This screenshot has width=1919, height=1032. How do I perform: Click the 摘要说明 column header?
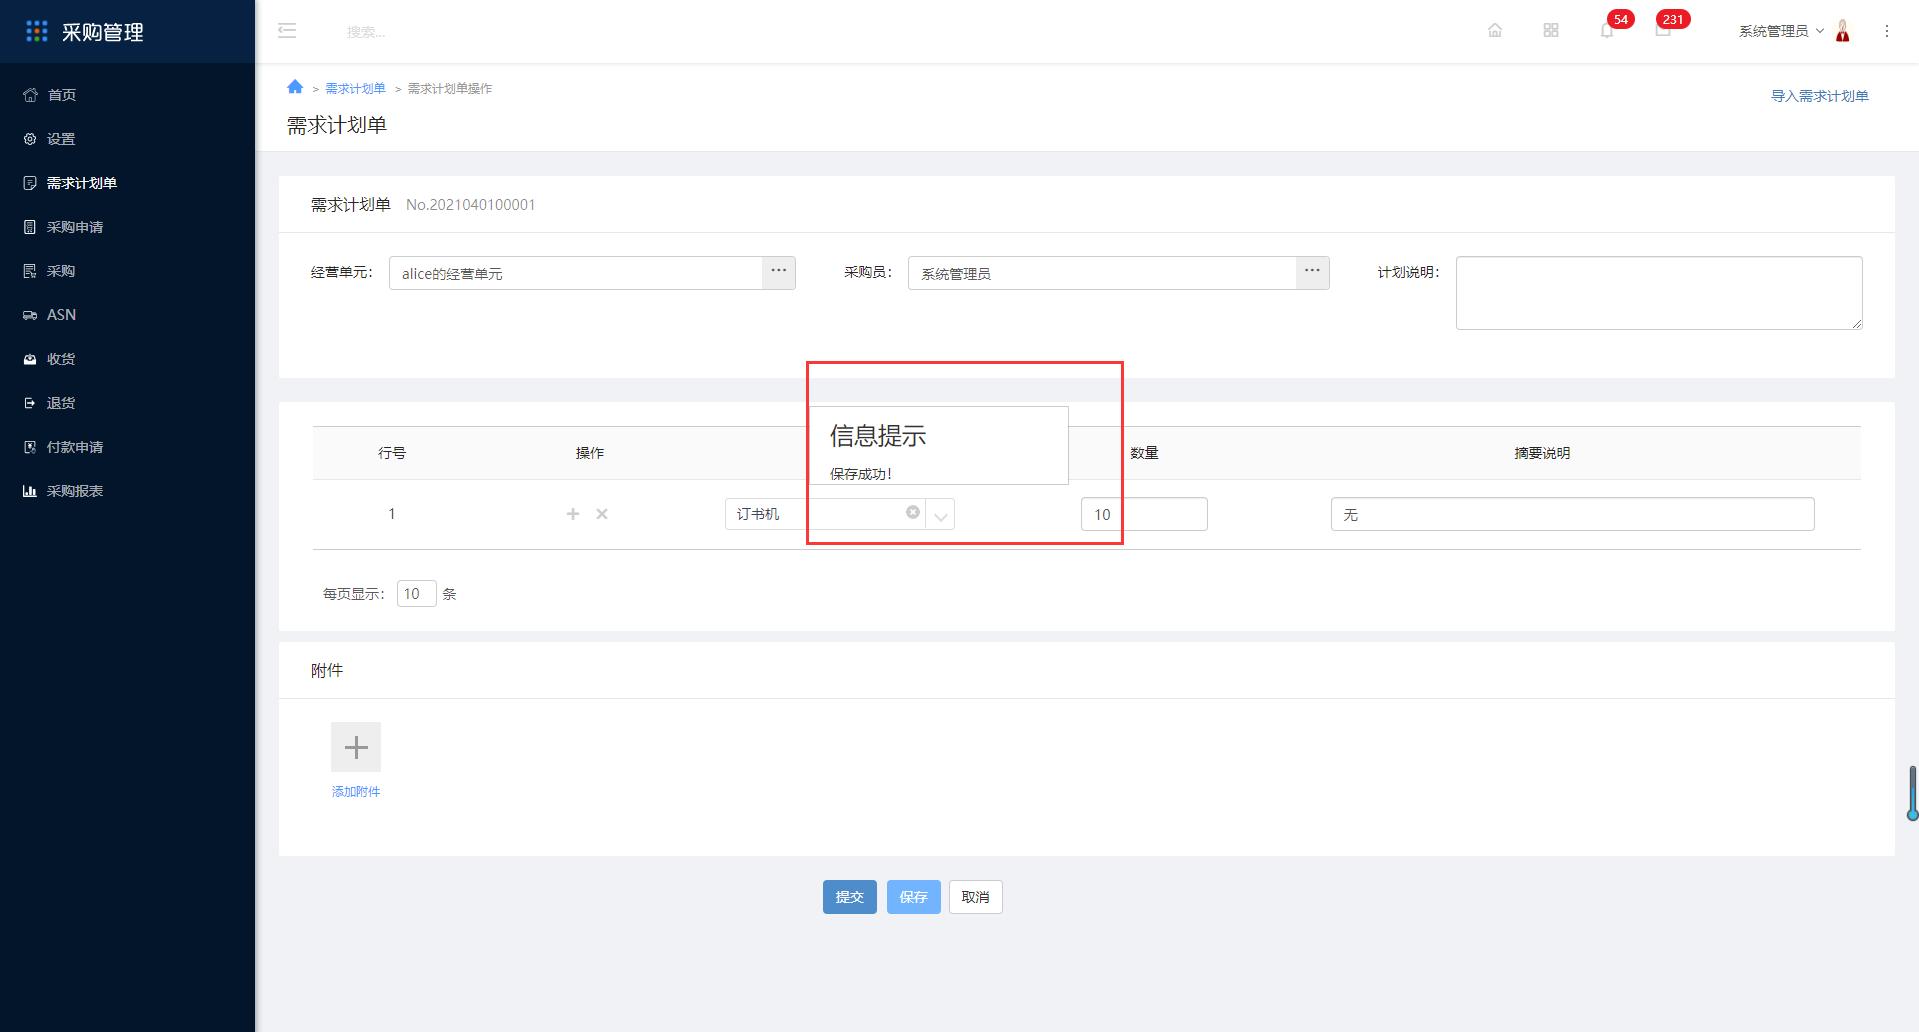point(1542,453)
